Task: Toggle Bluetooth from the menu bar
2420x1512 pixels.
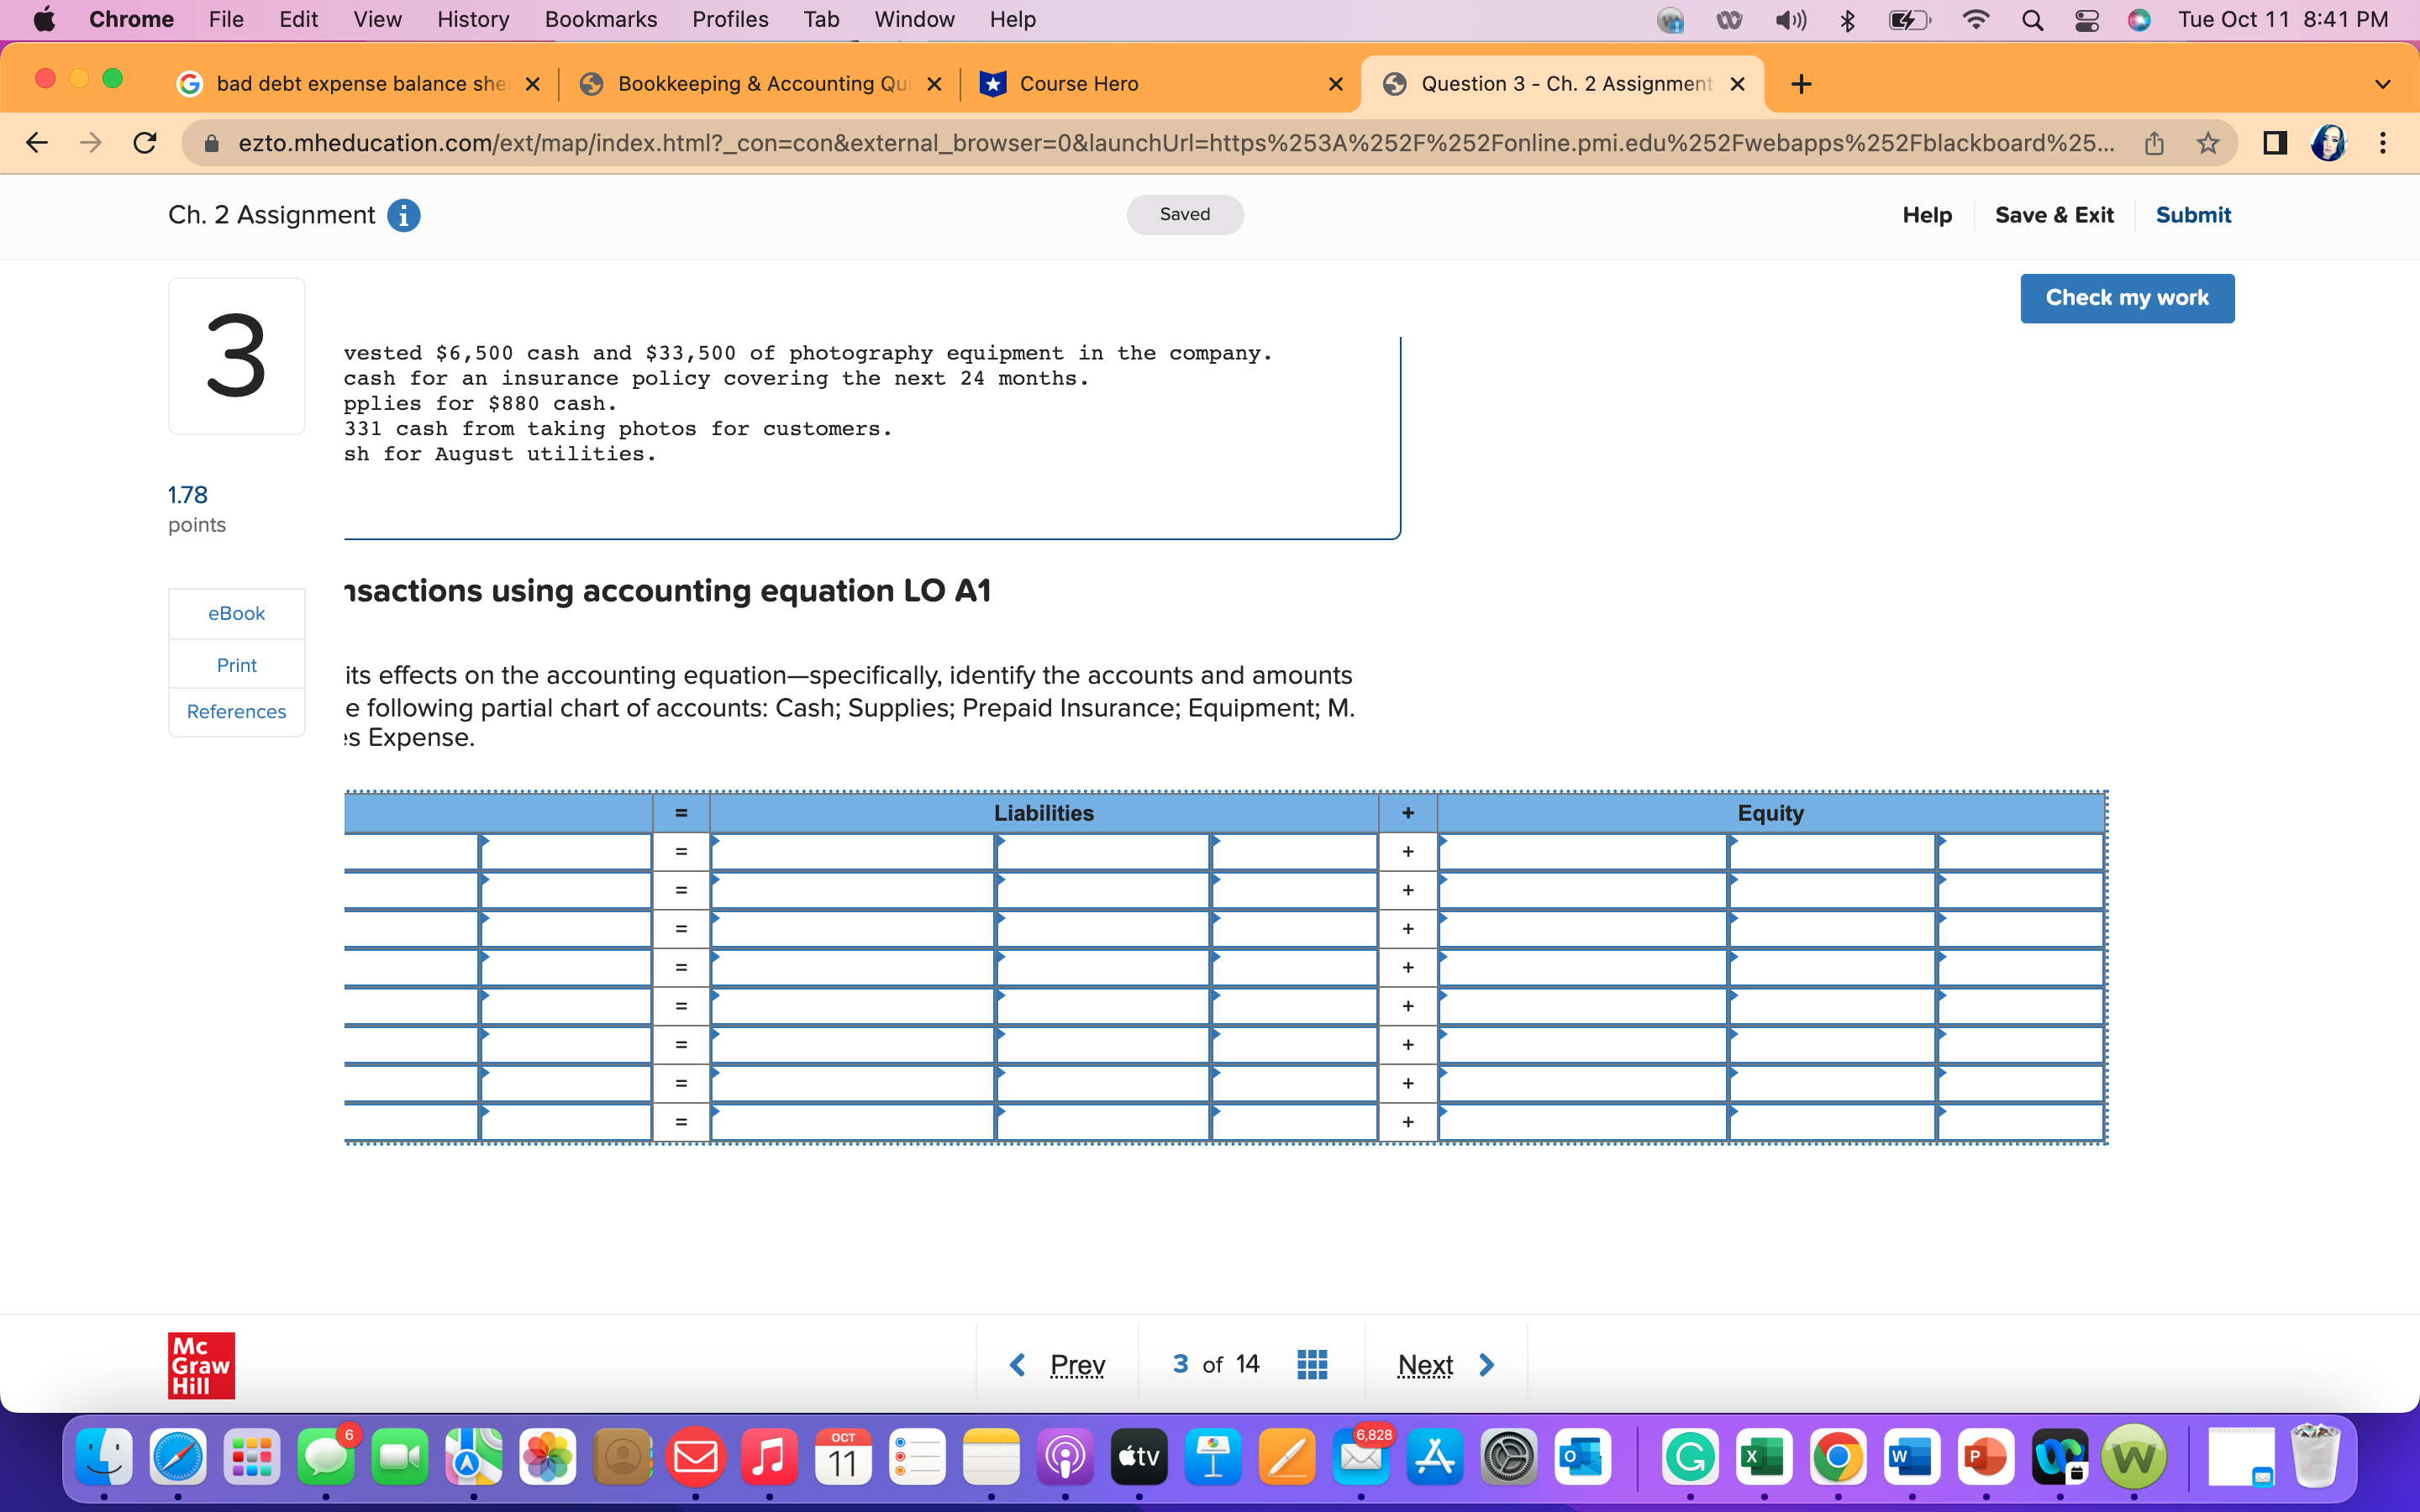Action: (x=1846, y=19)
